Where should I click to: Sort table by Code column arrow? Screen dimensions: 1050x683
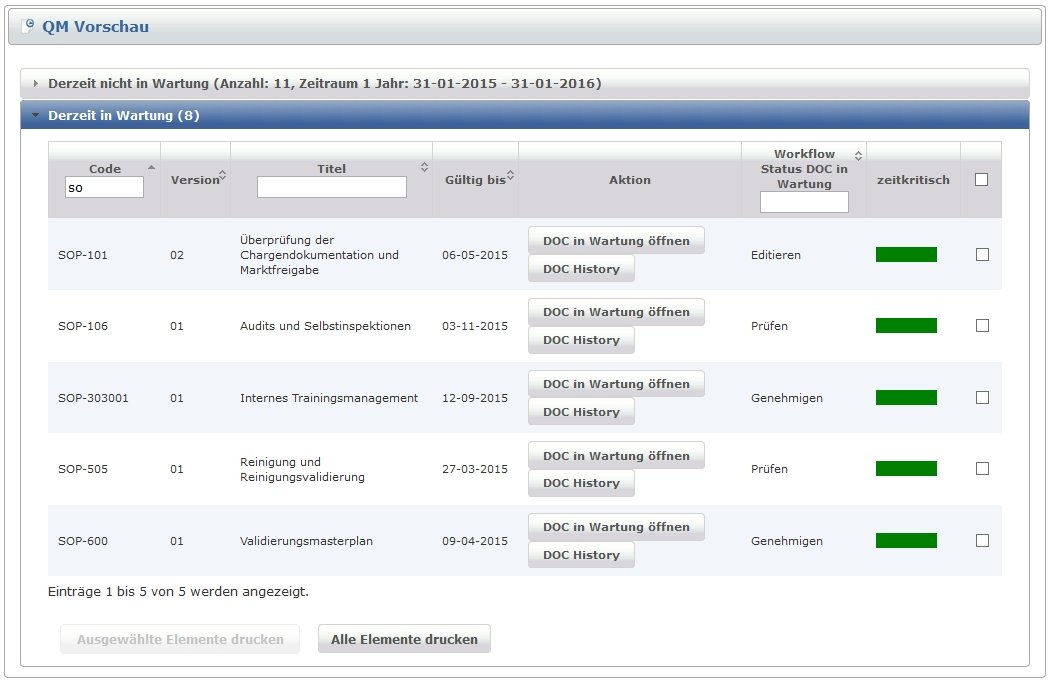click(151, 167)
